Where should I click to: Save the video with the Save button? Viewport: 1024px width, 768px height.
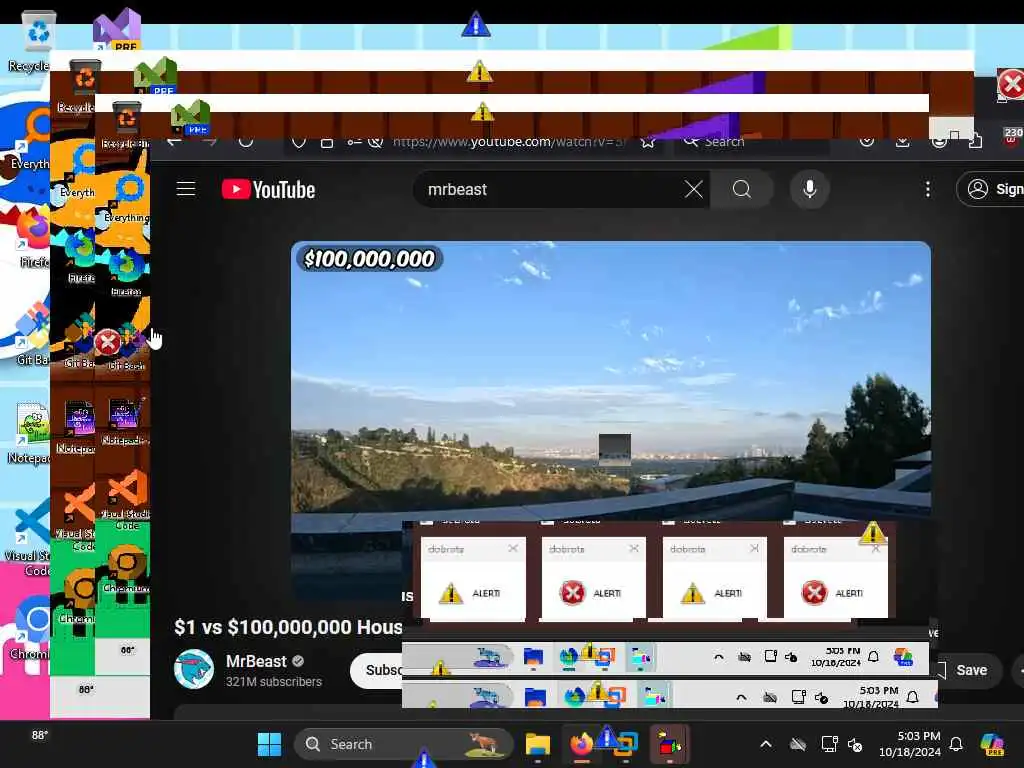point(970,670)
